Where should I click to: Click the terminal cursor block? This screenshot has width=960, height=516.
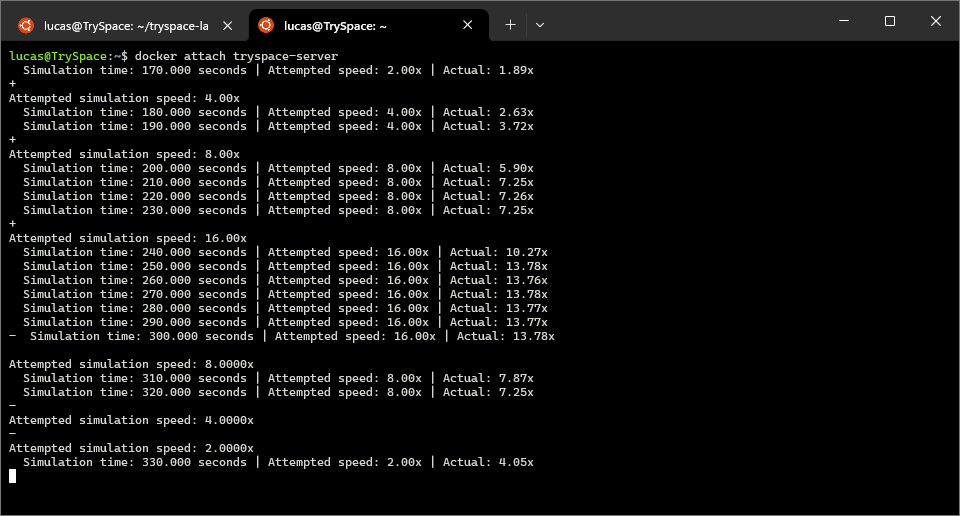click(x=12, y=476)
